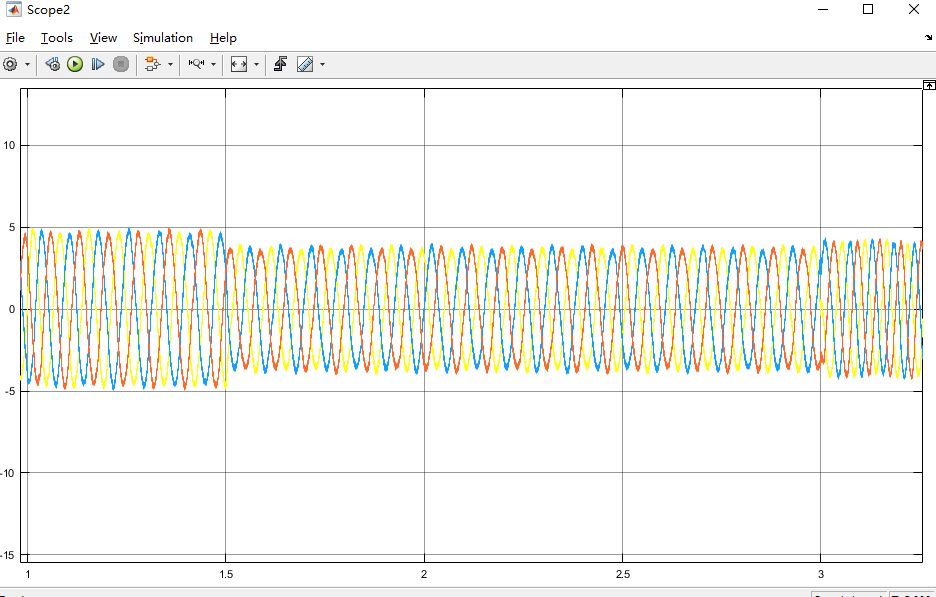Expand the Measurements dropdown arrow
Image resolution: width=936 pixels, height=597 pixels.
tap(322, 64)
